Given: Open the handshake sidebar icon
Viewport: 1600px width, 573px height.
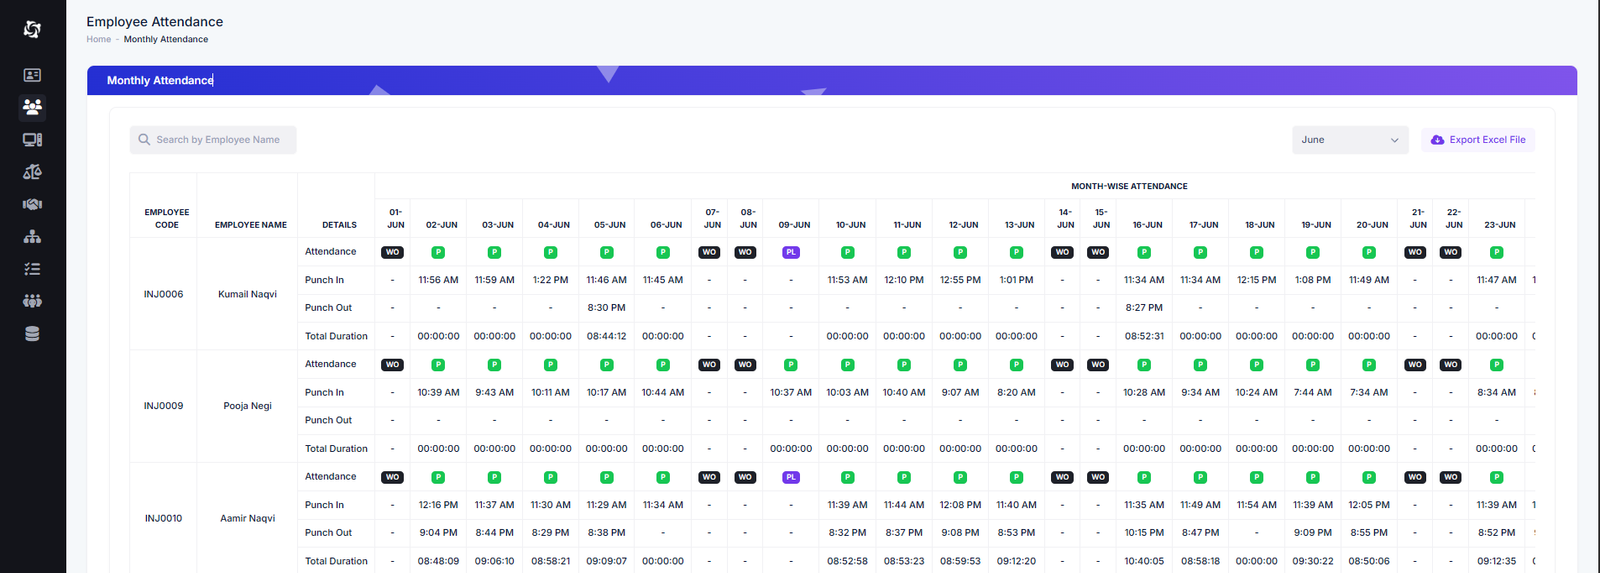Looking at the screenshot, I should (32, 204).
